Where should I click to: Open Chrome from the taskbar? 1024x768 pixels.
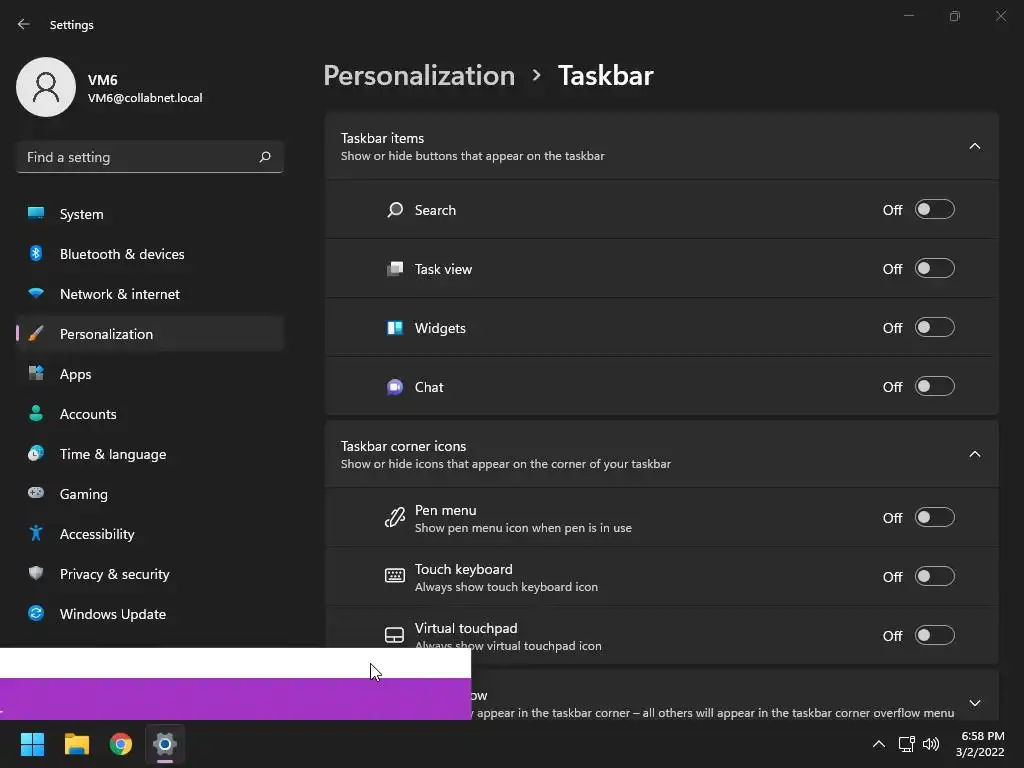point(121,744)
